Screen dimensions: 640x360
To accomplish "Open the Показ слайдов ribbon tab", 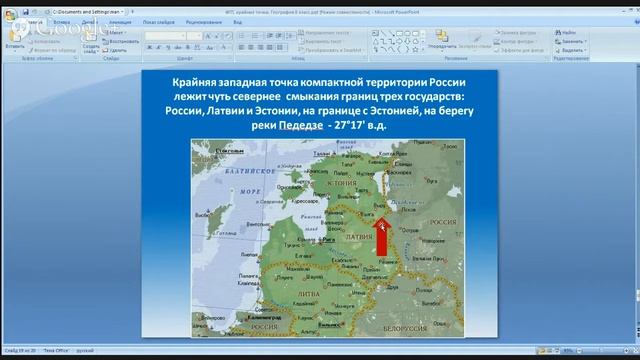I will [x=158, y=22].
